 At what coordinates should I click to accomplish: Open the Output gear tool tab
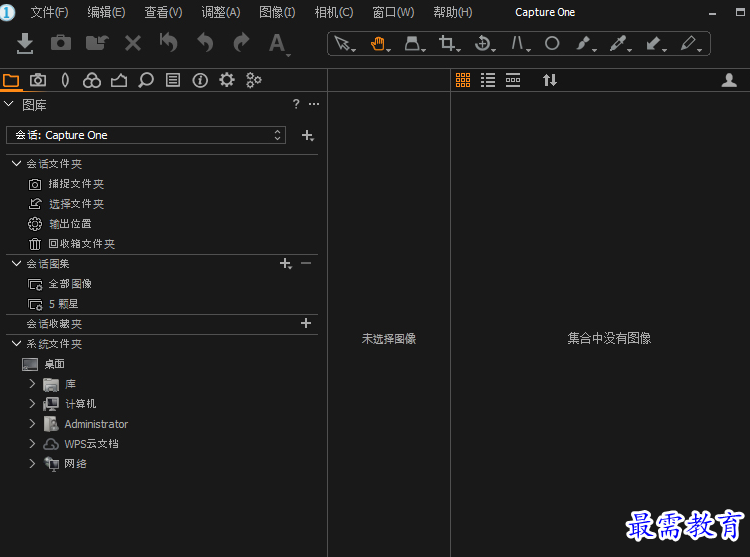pos(227,80)
